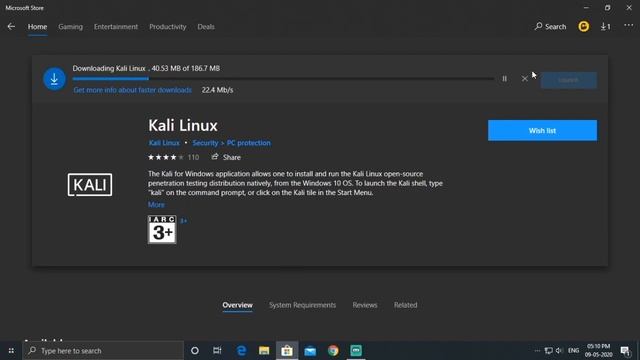Pause the Kali Linux download

pyautogui.click(x=504, y=78)
